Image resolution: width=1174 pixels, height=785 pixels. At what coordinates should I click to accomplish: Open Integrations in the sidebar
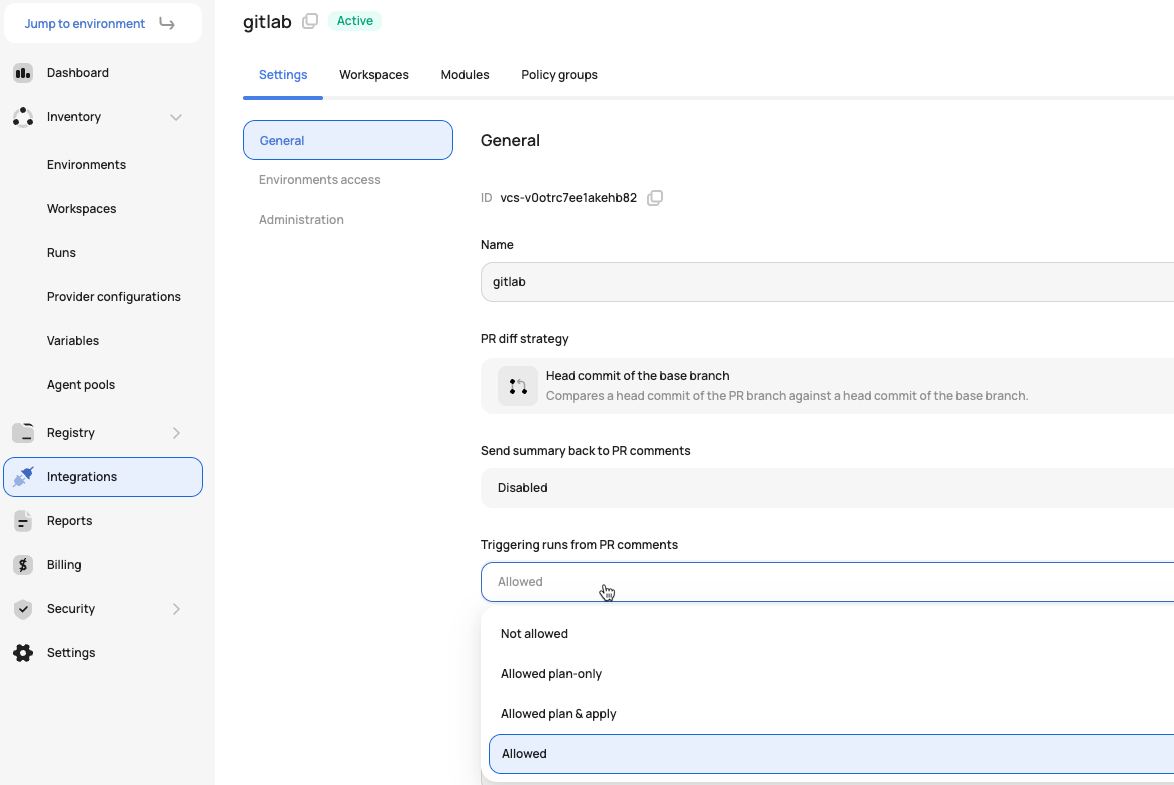tap(103, 476)
